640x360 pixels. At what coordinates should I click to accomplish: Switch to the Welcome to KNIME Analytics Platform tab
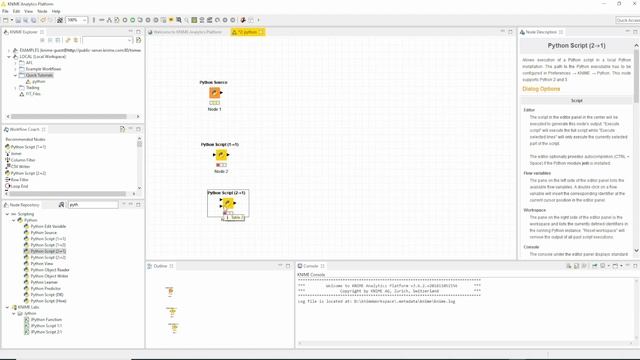pos(185,32)
